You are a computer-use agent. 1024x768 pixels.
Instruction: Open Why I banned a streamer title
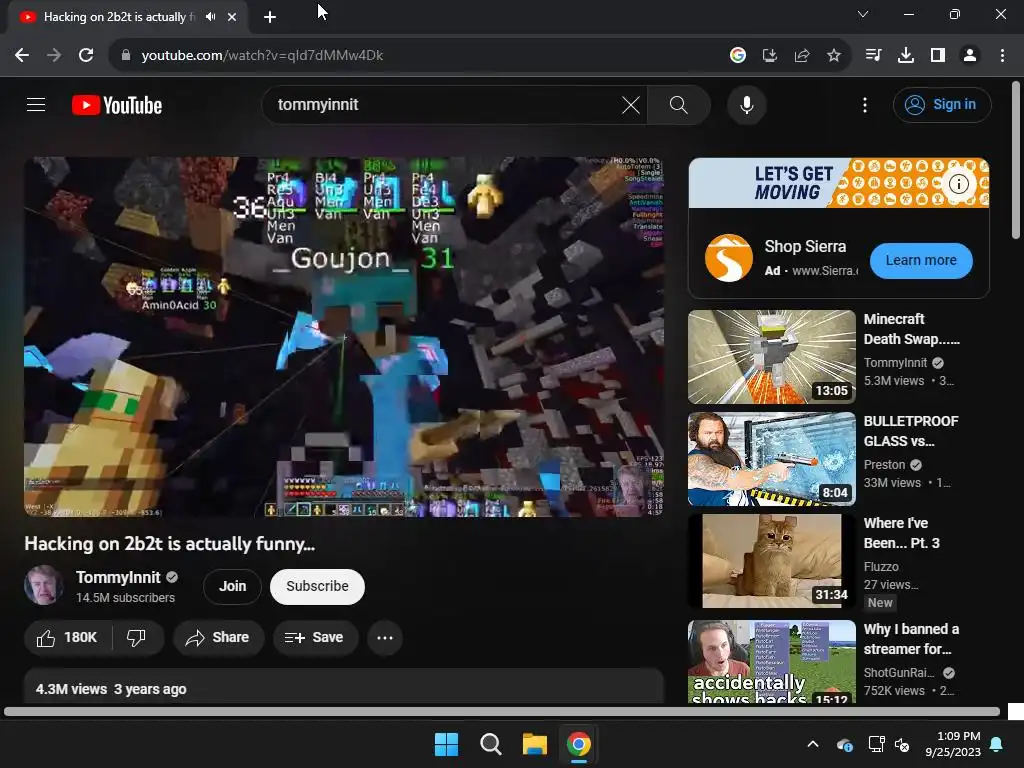click(911, 639)
